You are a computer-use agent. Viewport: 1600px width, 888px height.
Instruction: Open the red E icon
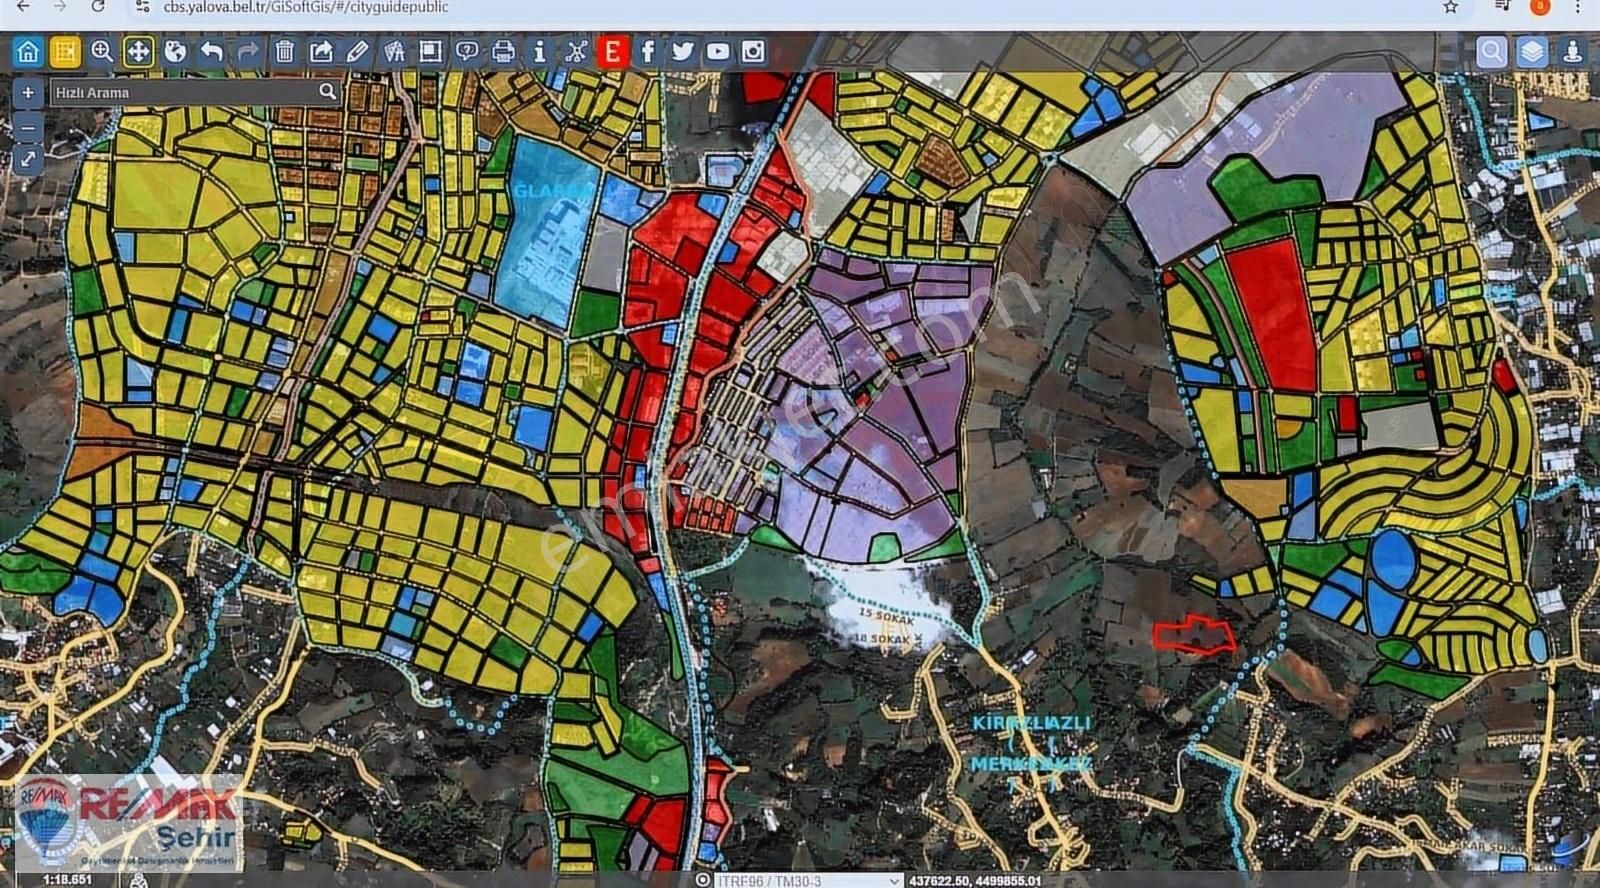tap(613, 52)
